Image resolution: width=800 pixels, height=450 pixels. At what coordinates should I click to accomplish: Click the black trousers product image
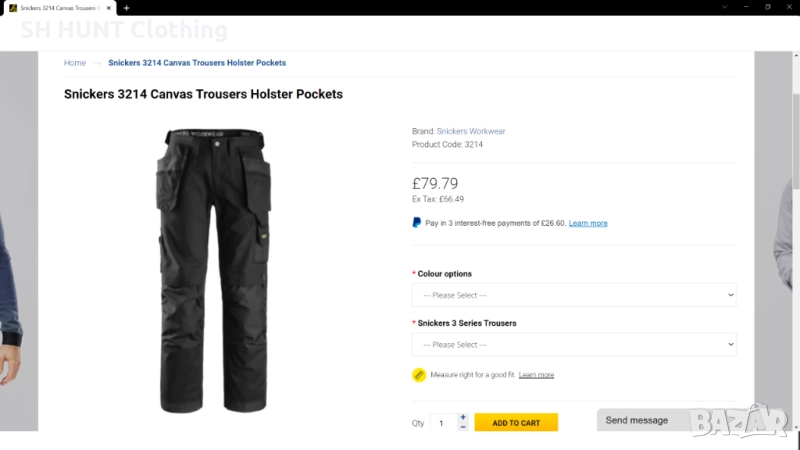coord(211,270)
